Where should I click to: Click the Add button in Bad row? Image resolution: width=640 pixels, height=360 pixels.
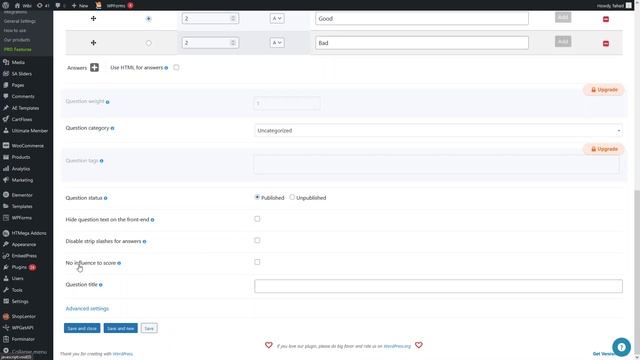[x=563, y=41]
